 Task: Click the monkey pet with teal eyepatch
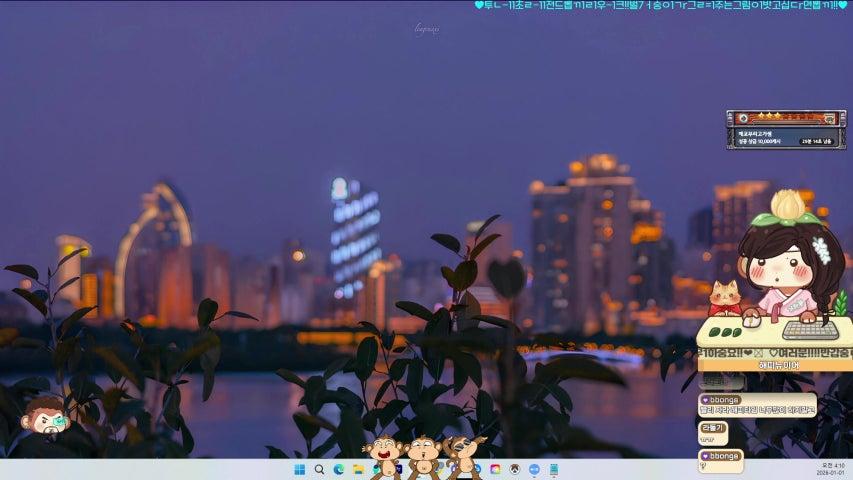coord(46,417)
